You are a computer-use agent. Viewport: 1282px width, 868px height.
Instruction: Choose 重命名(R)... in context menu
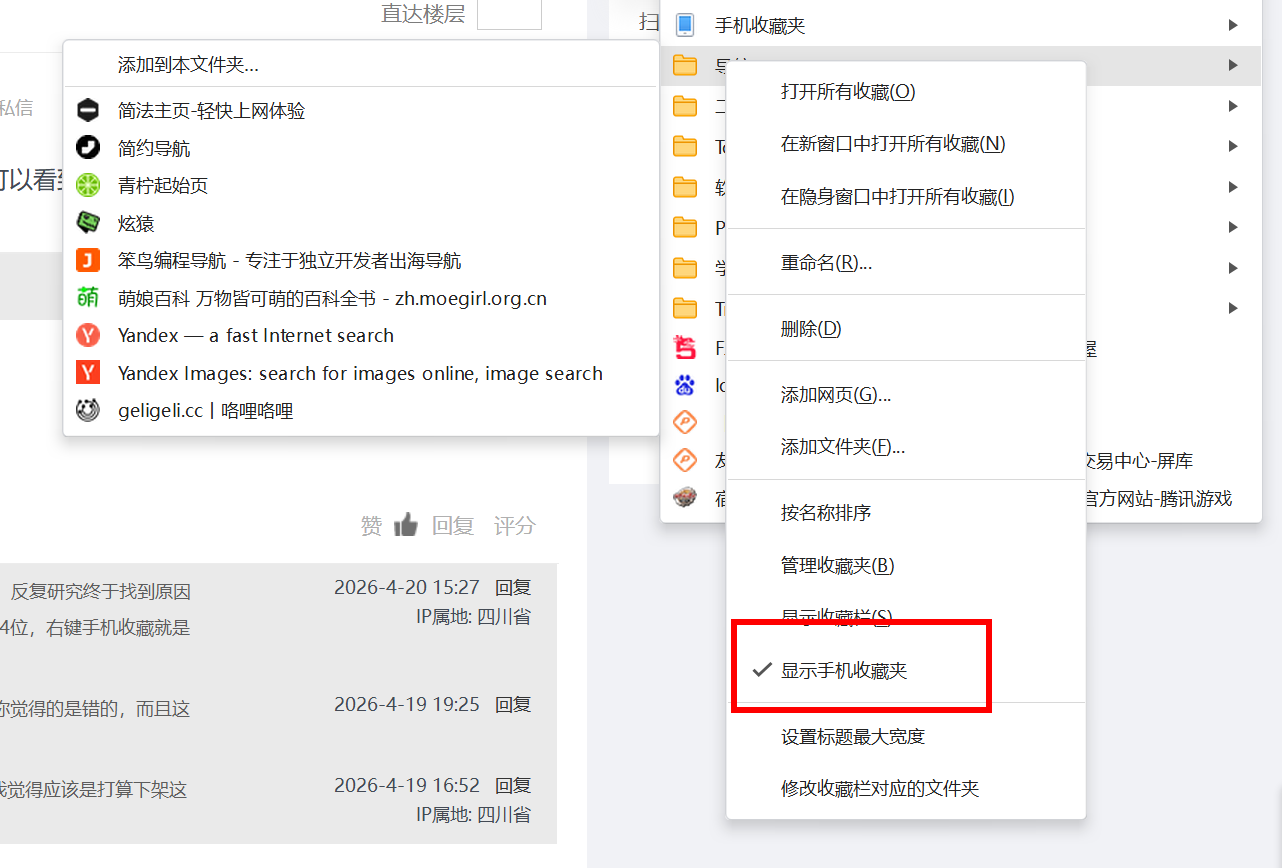pyautogui.click(x=906, y=263)
